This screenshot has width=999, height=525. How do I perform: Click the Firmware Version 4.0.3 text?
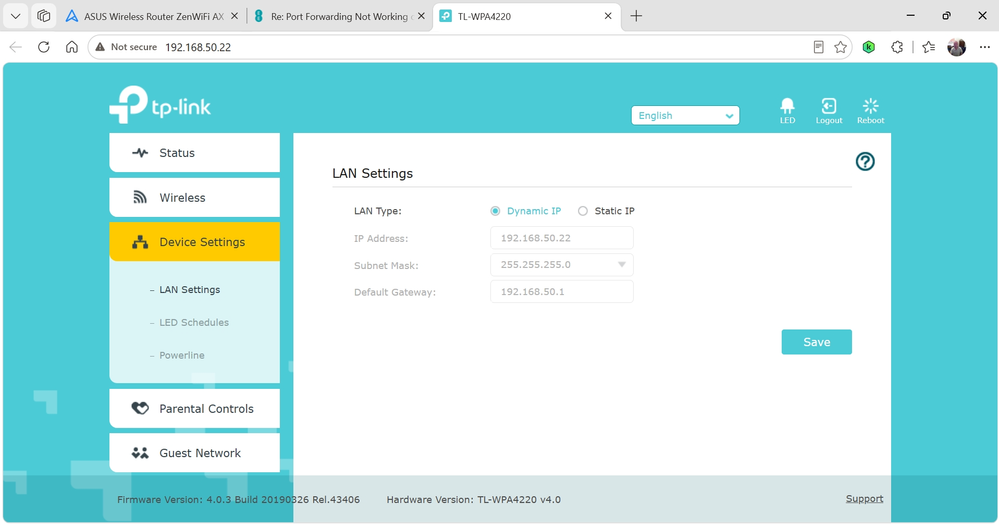[238, 500]
